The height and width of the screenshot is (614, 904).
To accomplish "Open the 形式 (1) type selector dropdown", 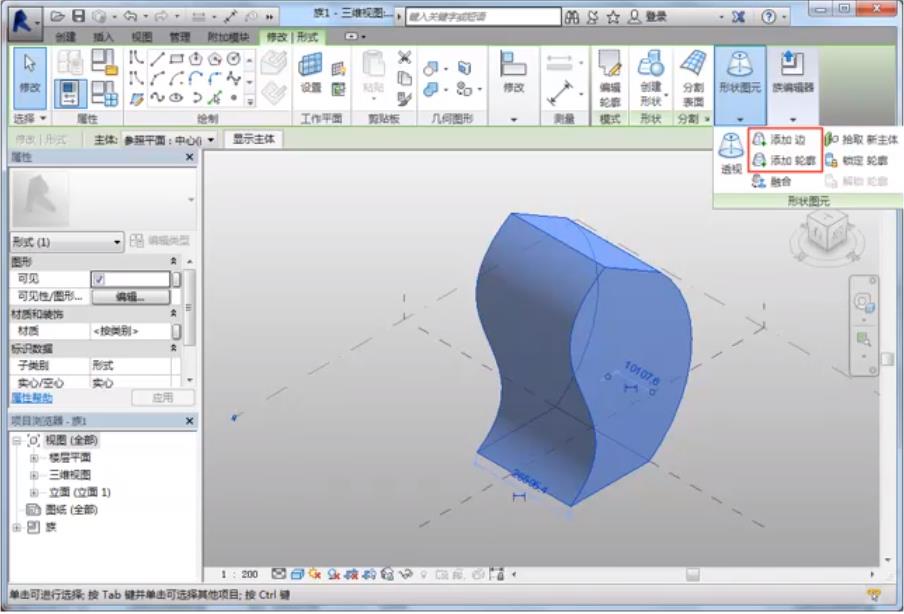I will tap(117, 242).
